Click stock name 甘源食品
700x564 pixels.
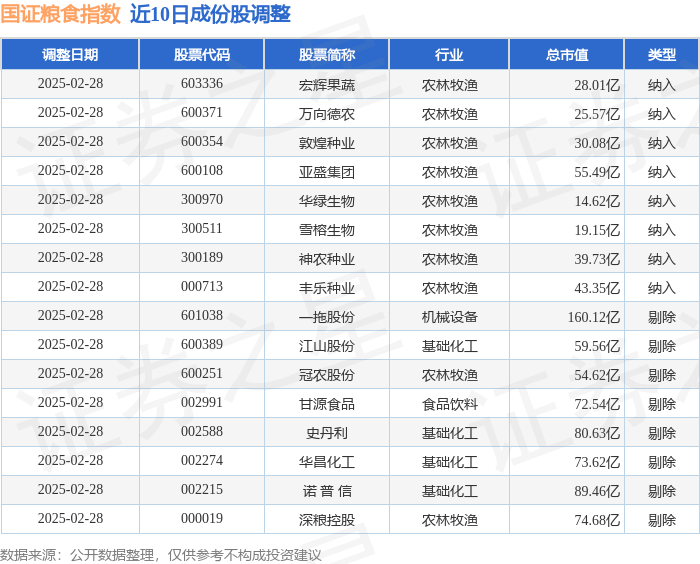[x=327, y=404]
